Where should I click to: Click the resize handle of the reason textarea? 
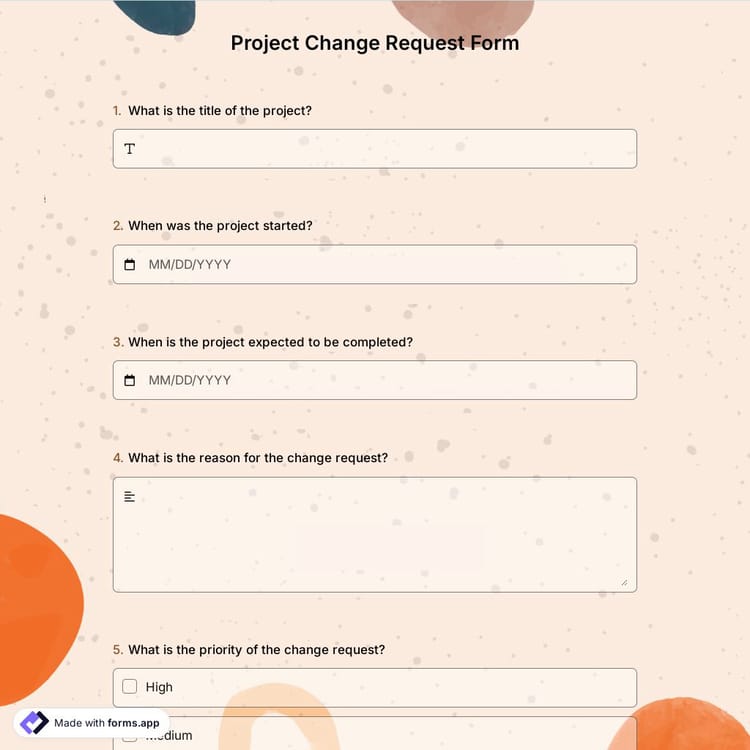[624, 582]
